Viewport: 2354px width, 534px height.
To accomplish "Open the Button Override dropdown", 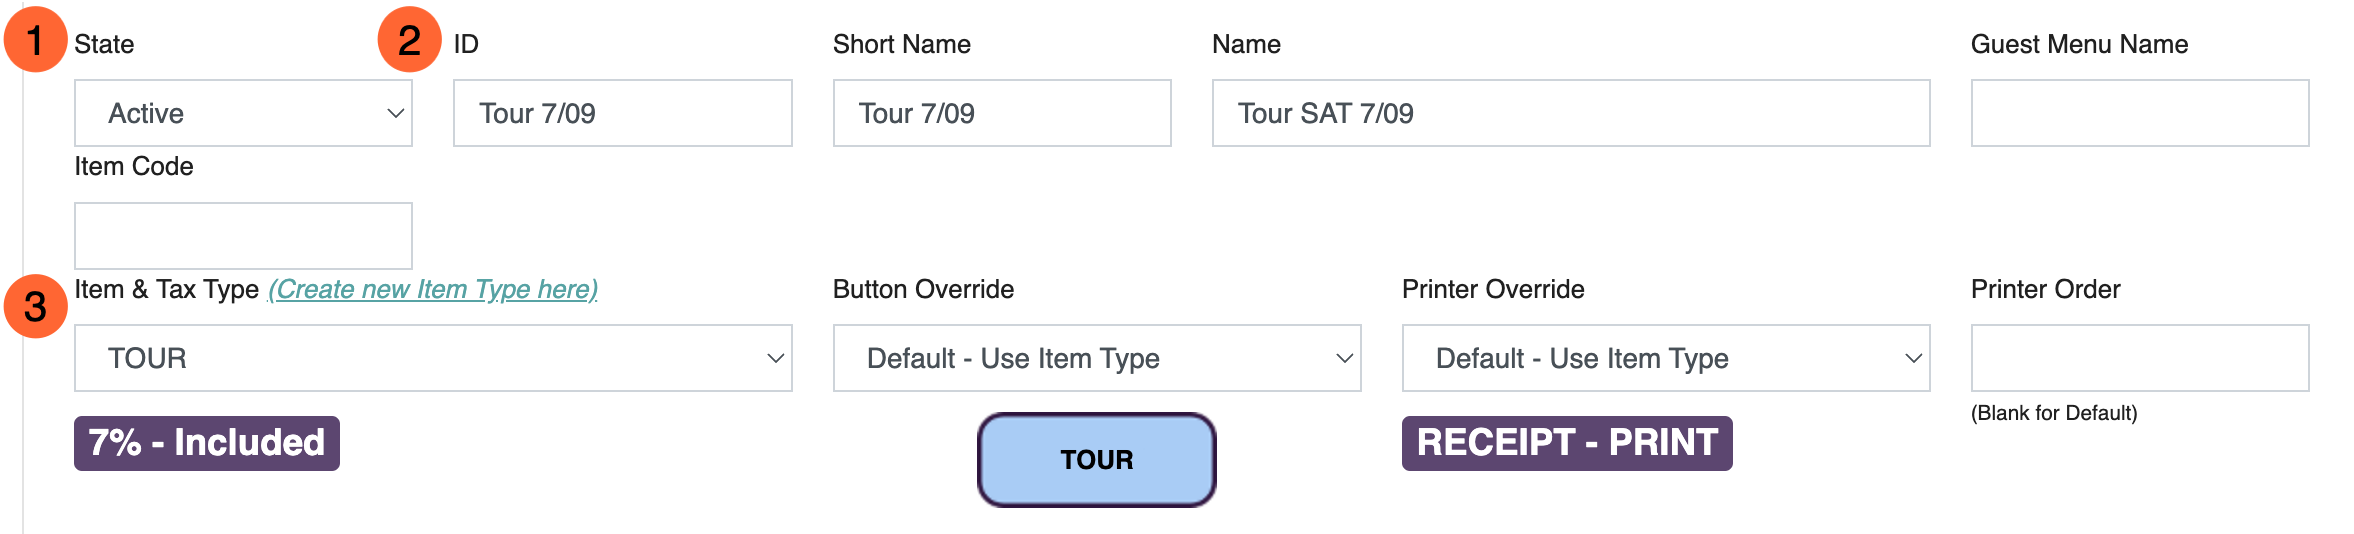I will click(x=1097, y=358).
